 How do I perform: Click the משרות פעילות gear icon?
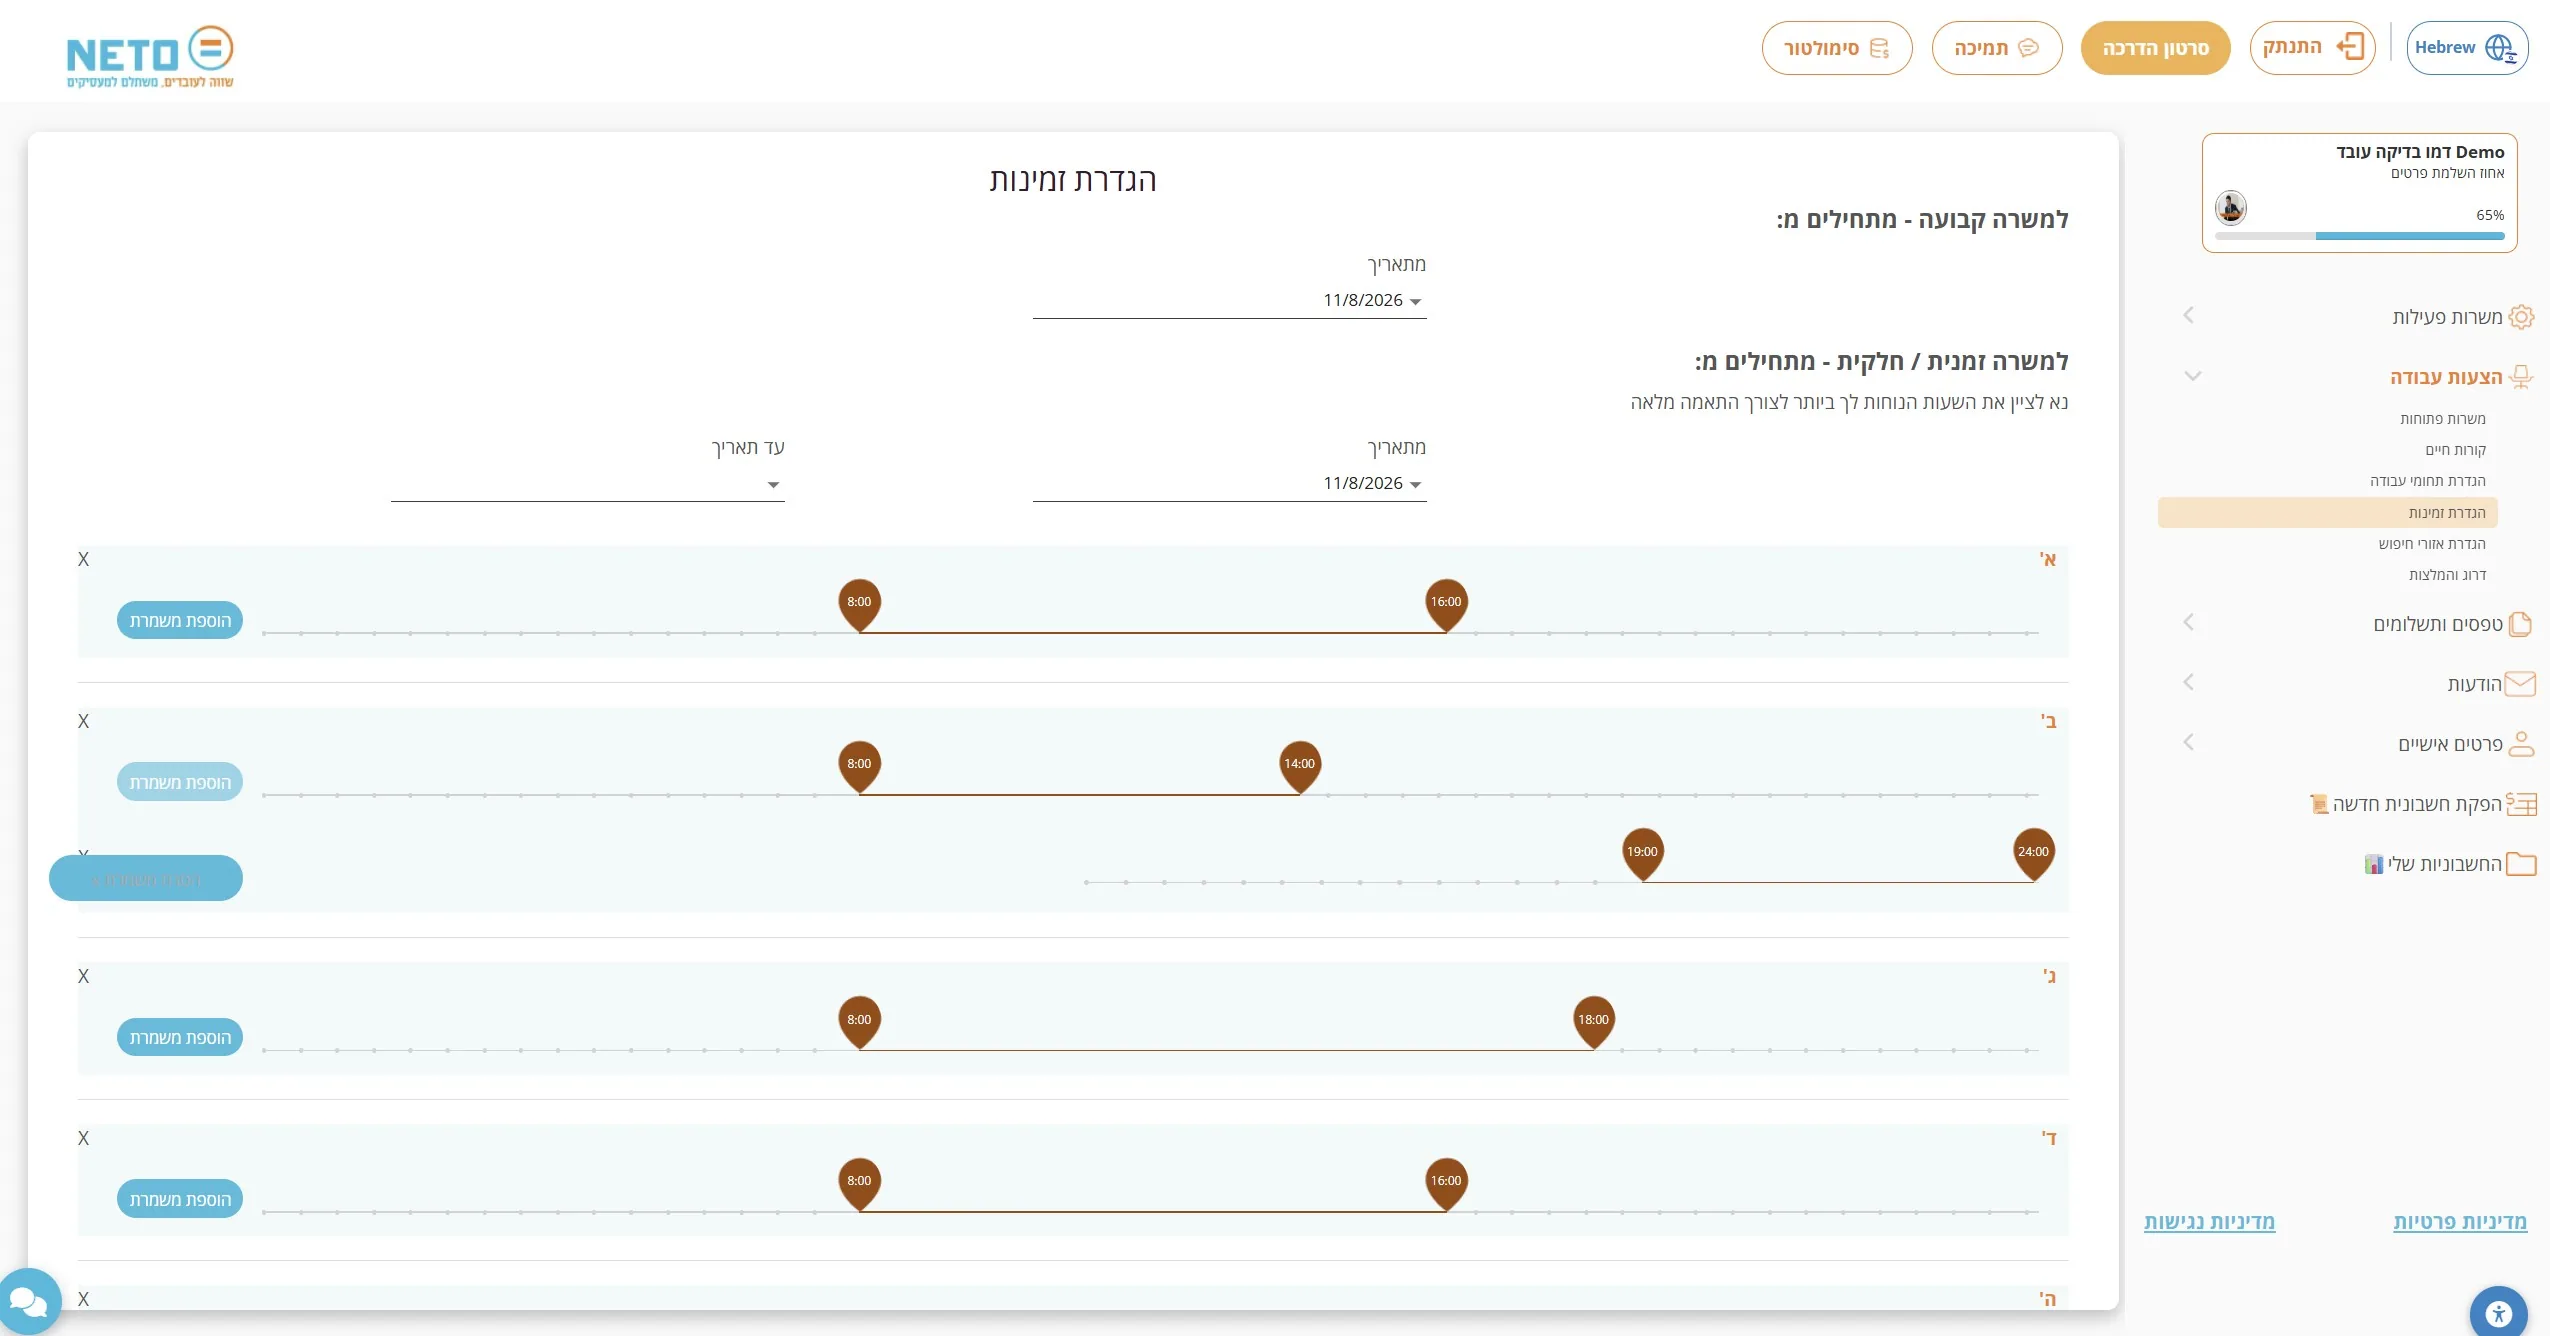tap(2521, 317)
